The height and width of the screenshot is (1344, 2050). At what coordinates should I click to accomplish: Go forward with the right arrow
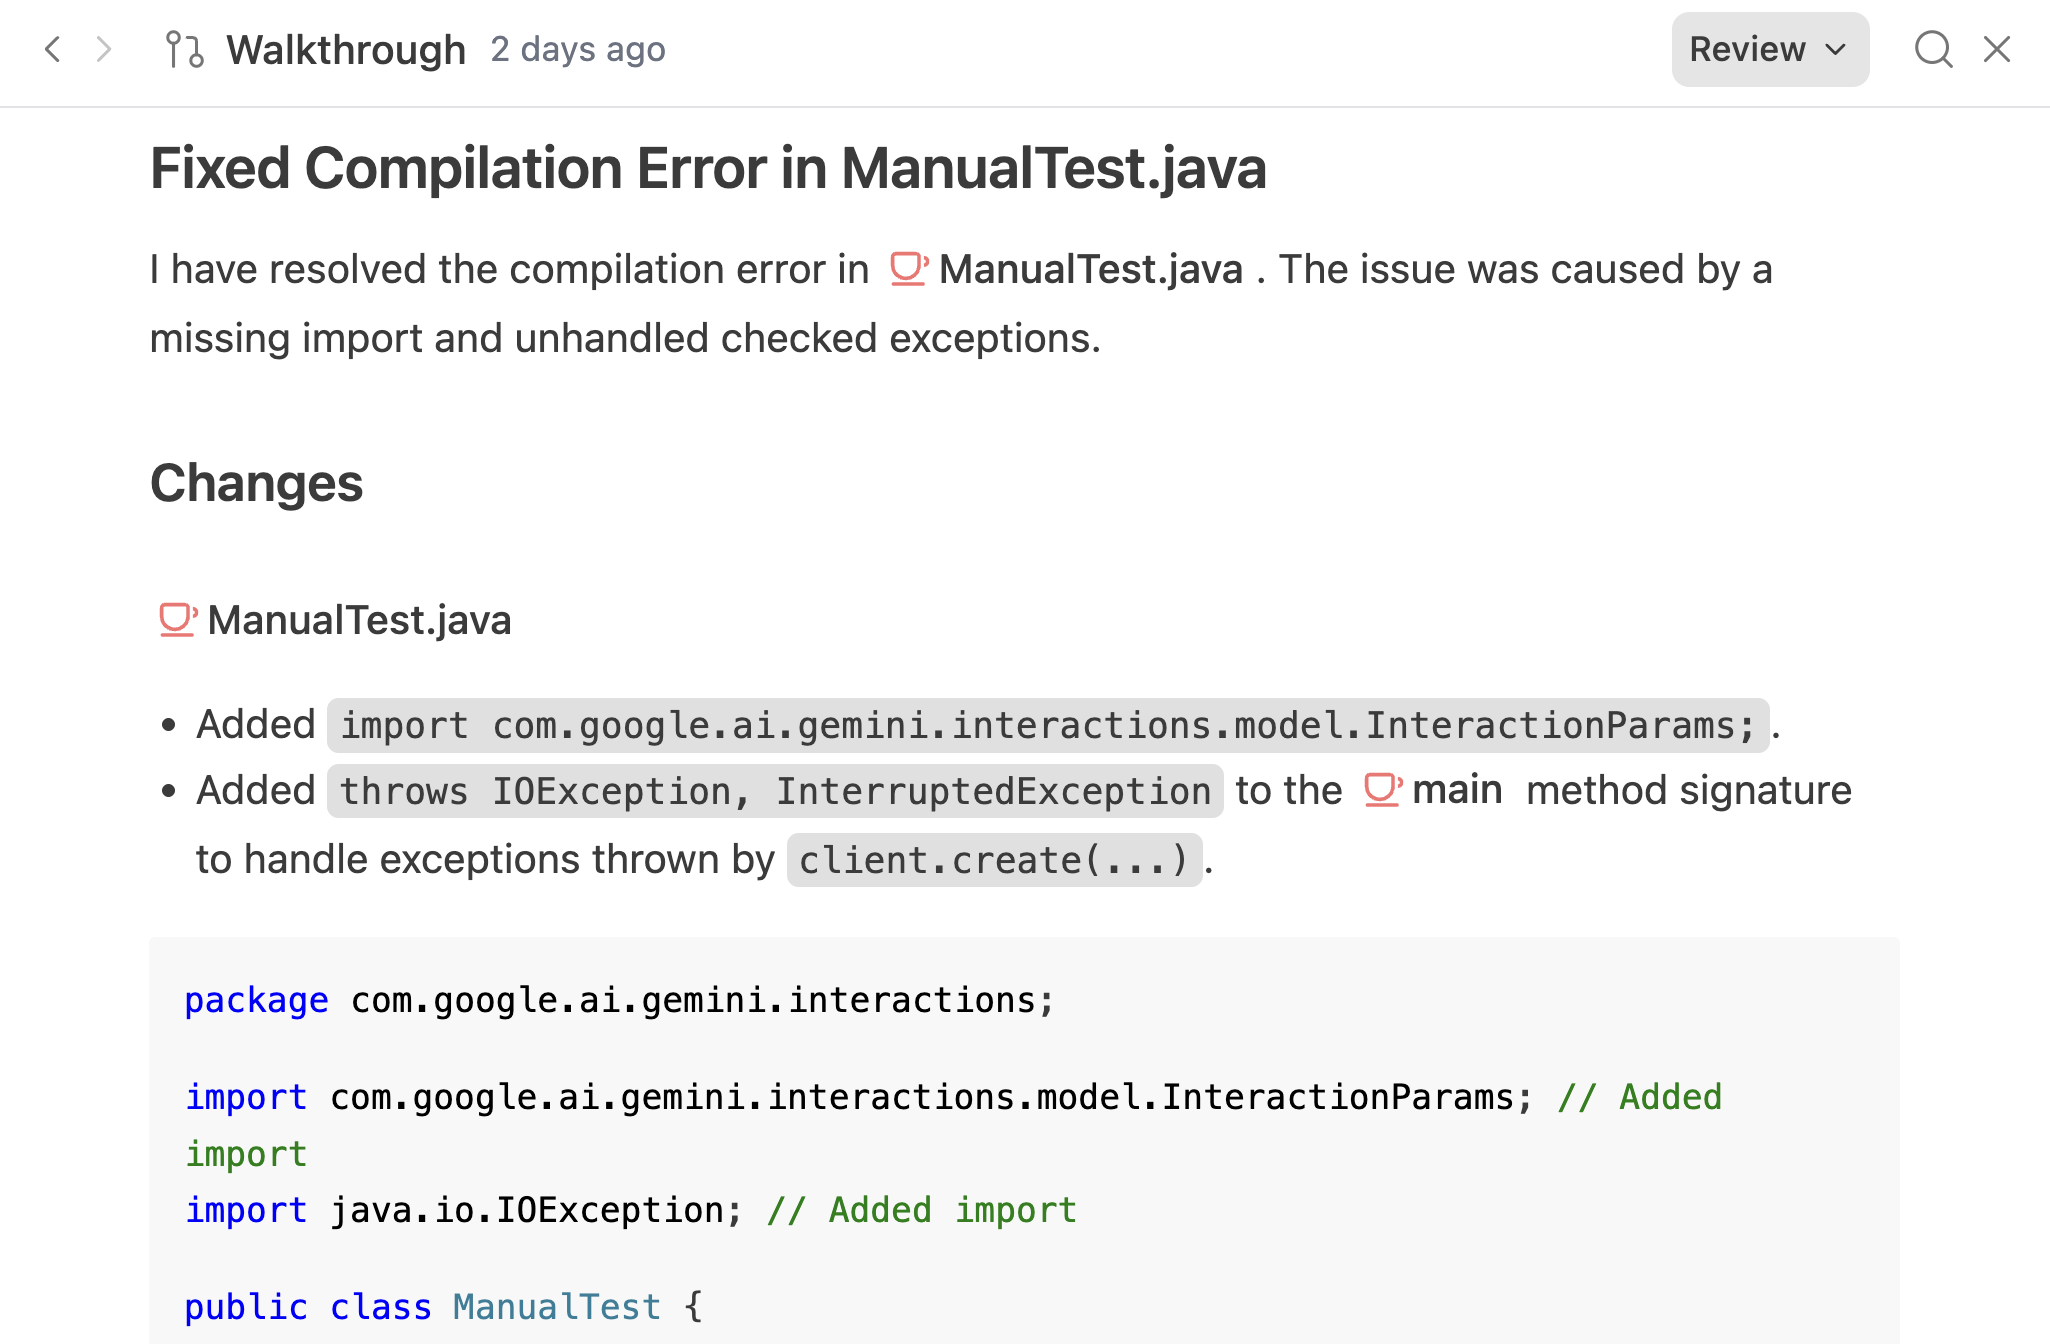tap(103, 49)
